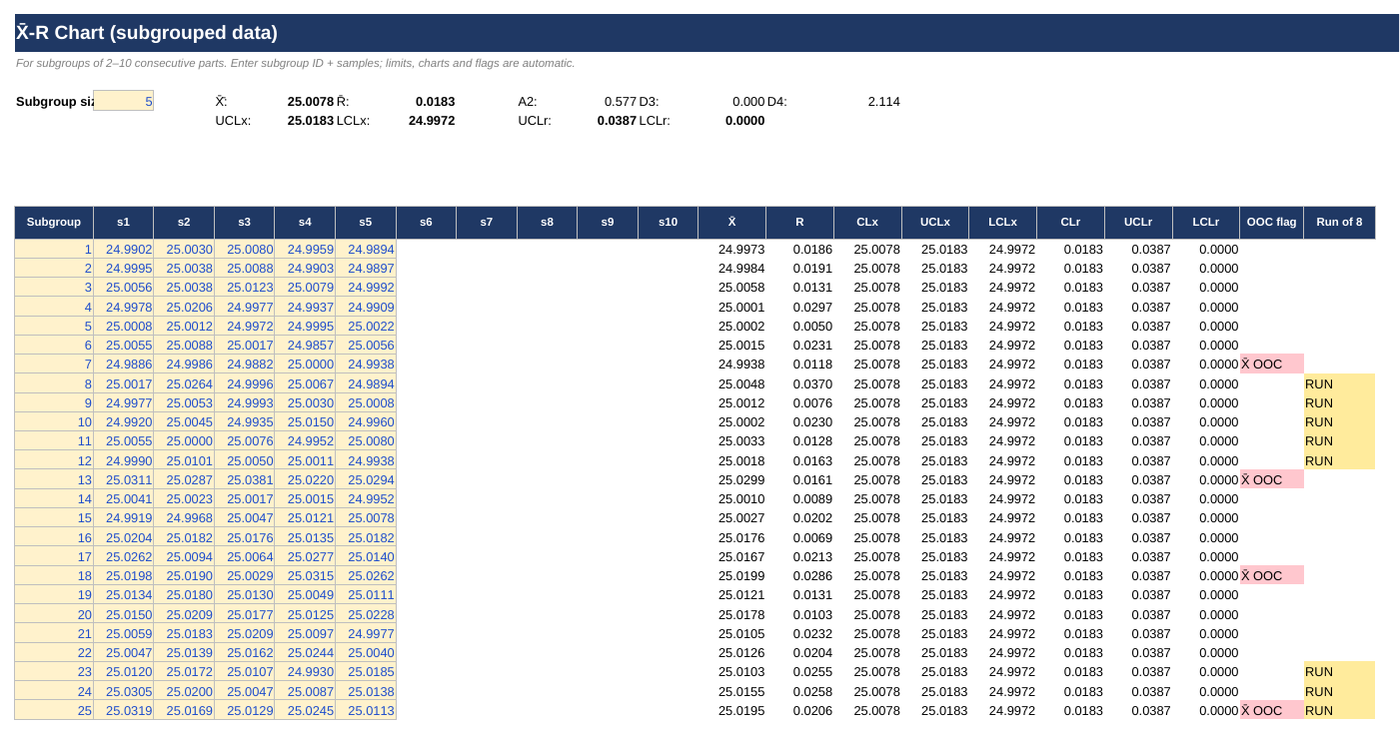The image size is (1400, 734).
Task: Select the s1 cell 24.9886 in subgroup 7
Action: click(x=123, y=364)
